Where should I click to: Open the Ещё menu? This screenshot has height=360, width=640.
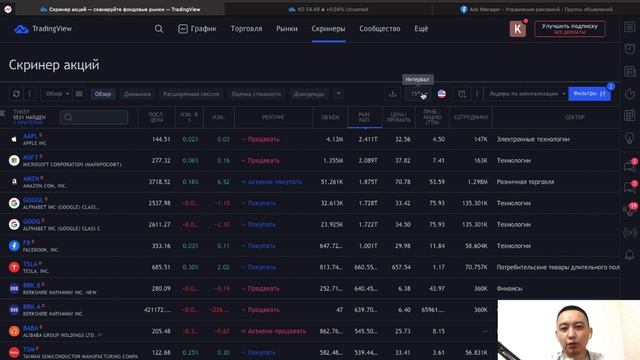pos(421,29)
